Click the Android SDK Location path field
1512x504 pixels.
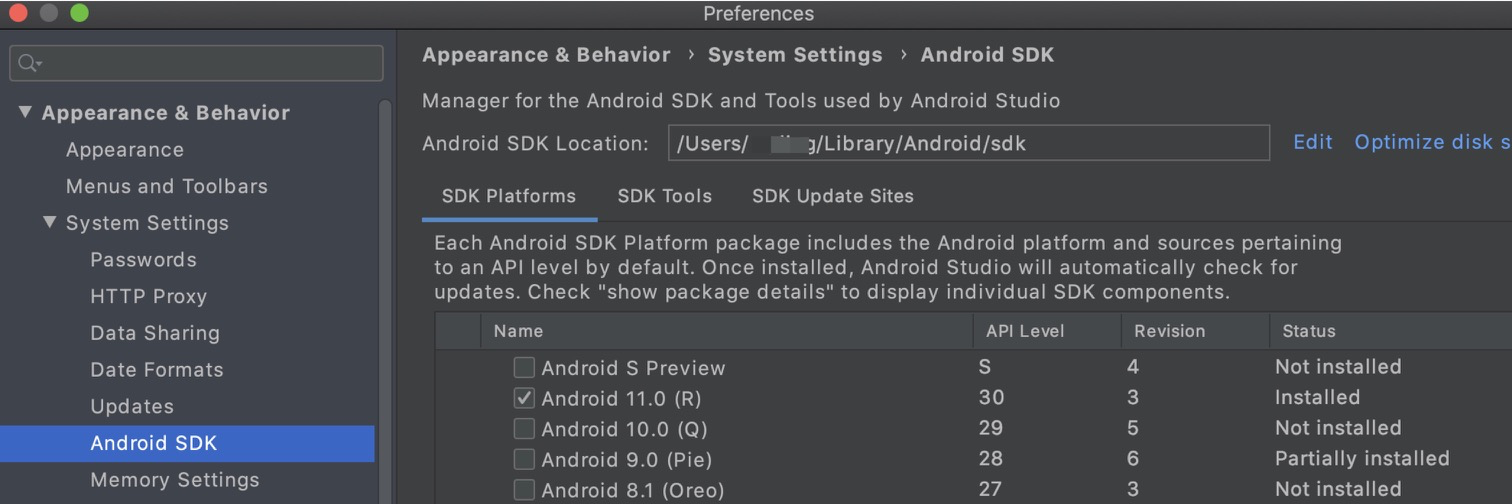coord(968,143)
